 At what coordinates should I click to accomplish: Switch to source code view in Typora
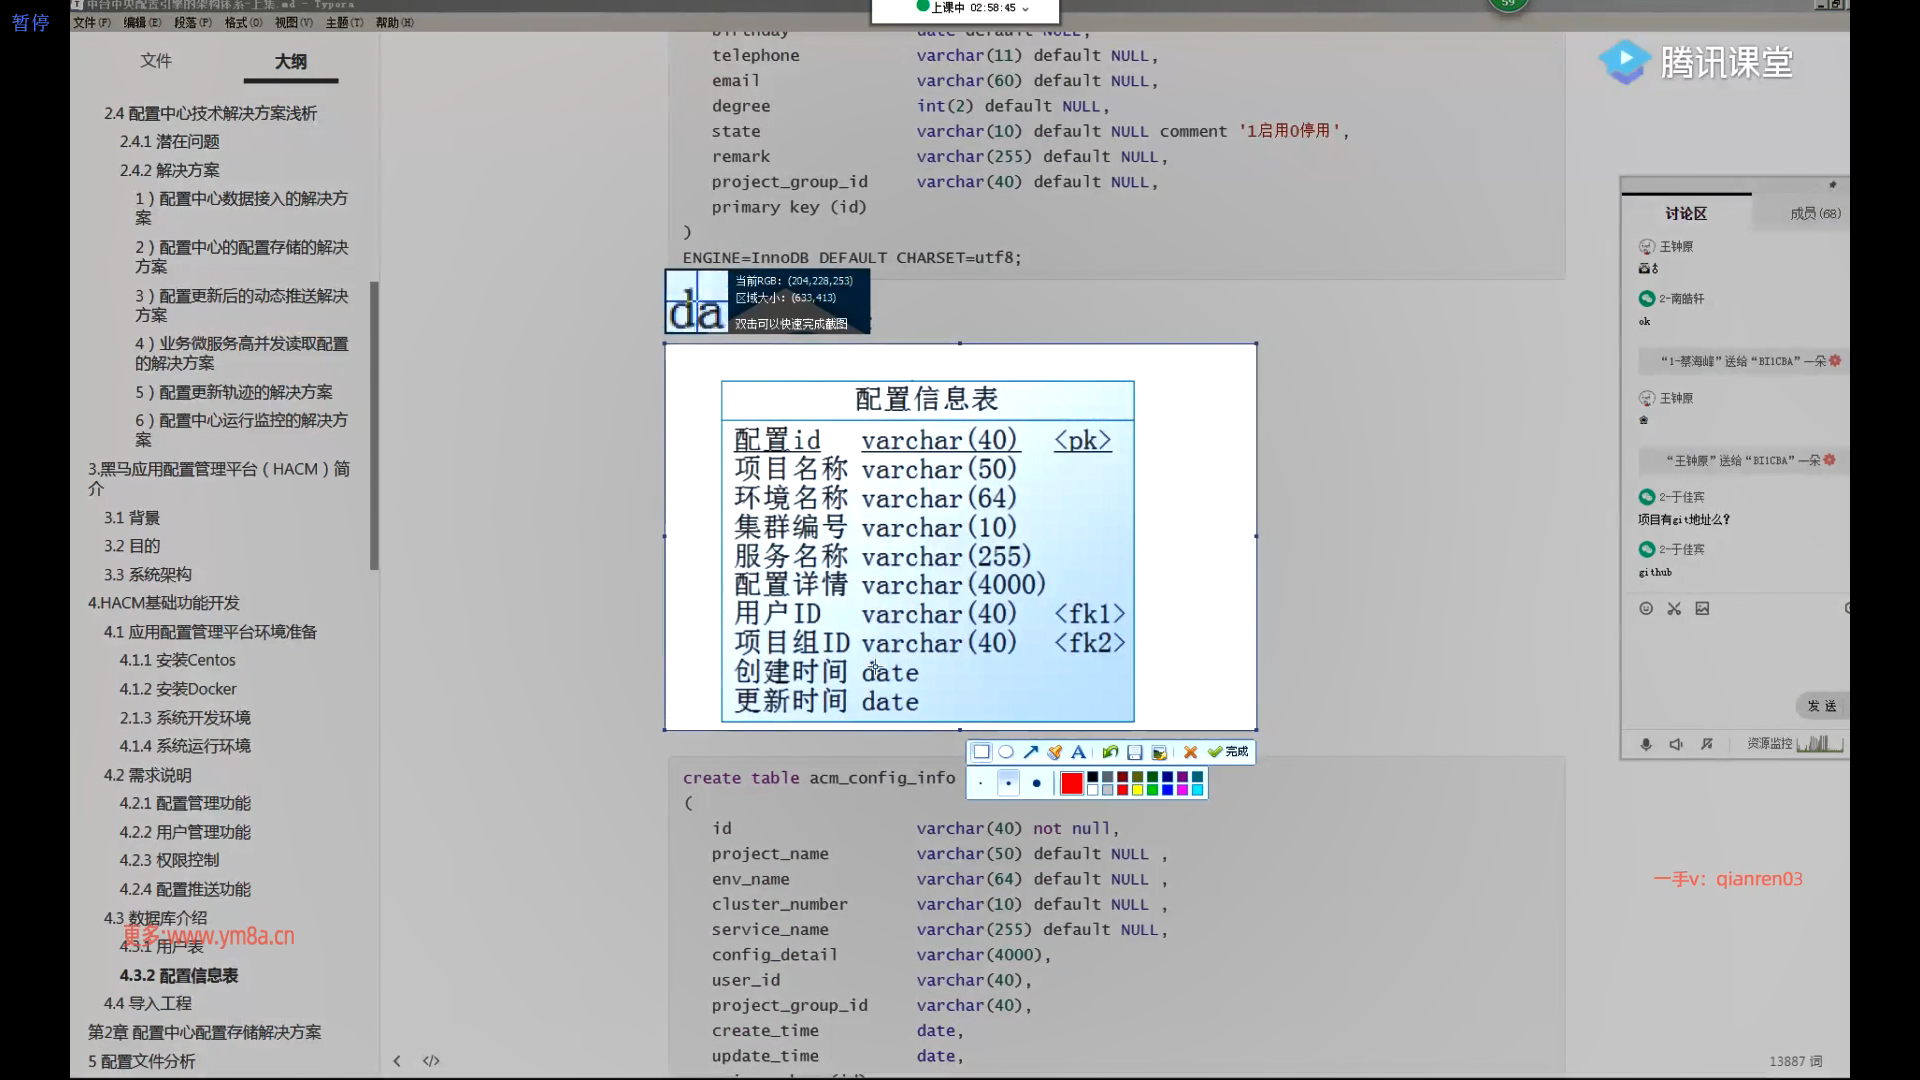[x=431, y=1060]
